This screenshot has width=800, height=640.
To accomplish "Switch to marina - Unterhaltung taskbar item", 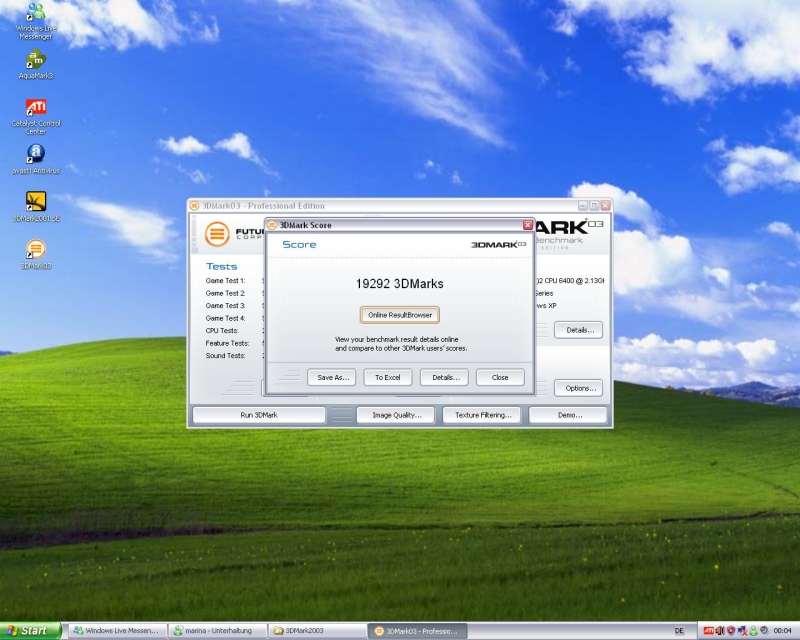I will click(218, 631).
